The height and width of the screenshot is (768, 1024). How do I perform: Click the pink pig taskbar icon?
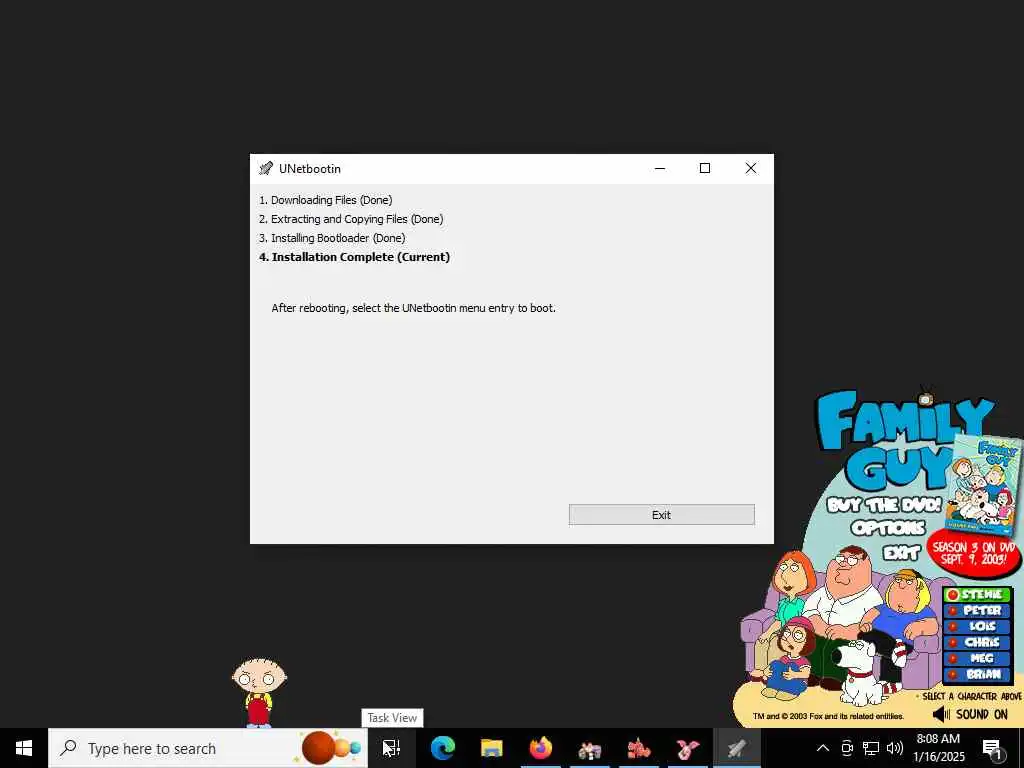688,748
